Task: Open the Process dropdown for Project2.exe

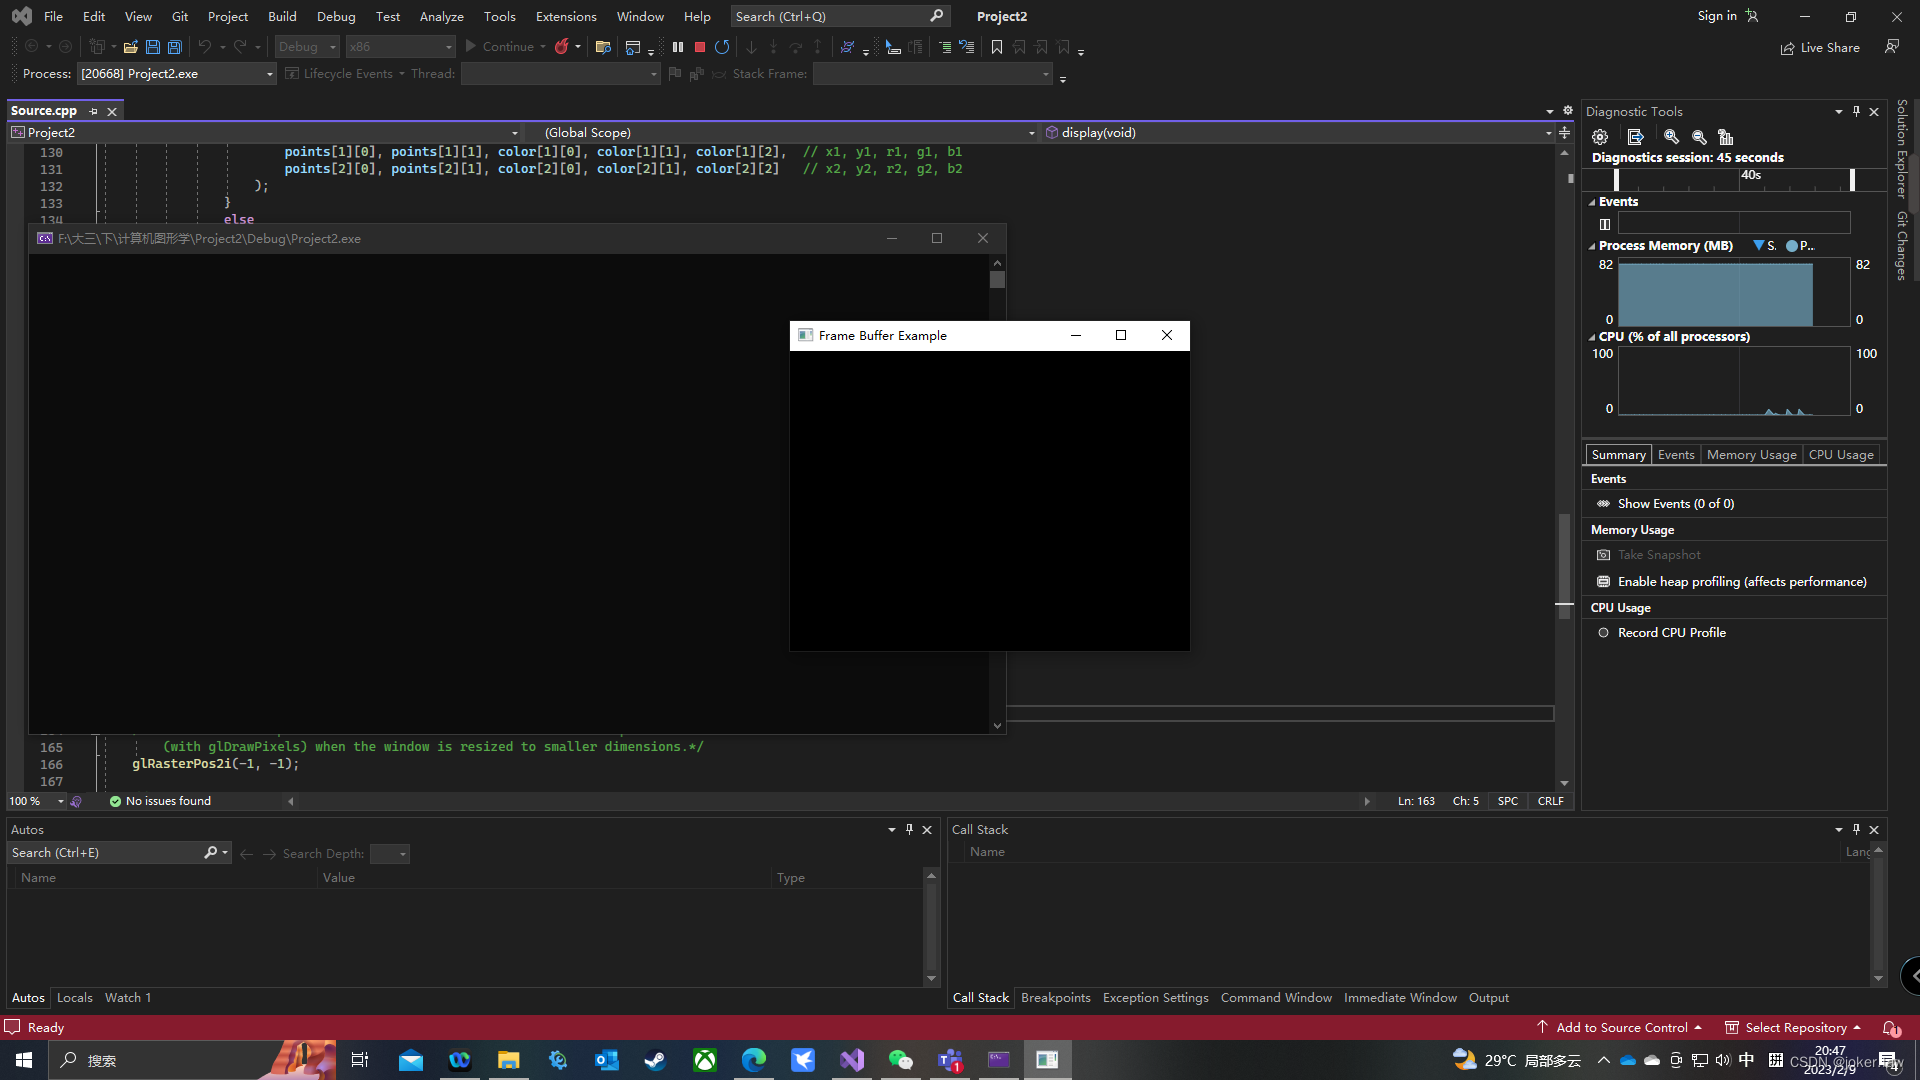Action: (x=269, y=74)
